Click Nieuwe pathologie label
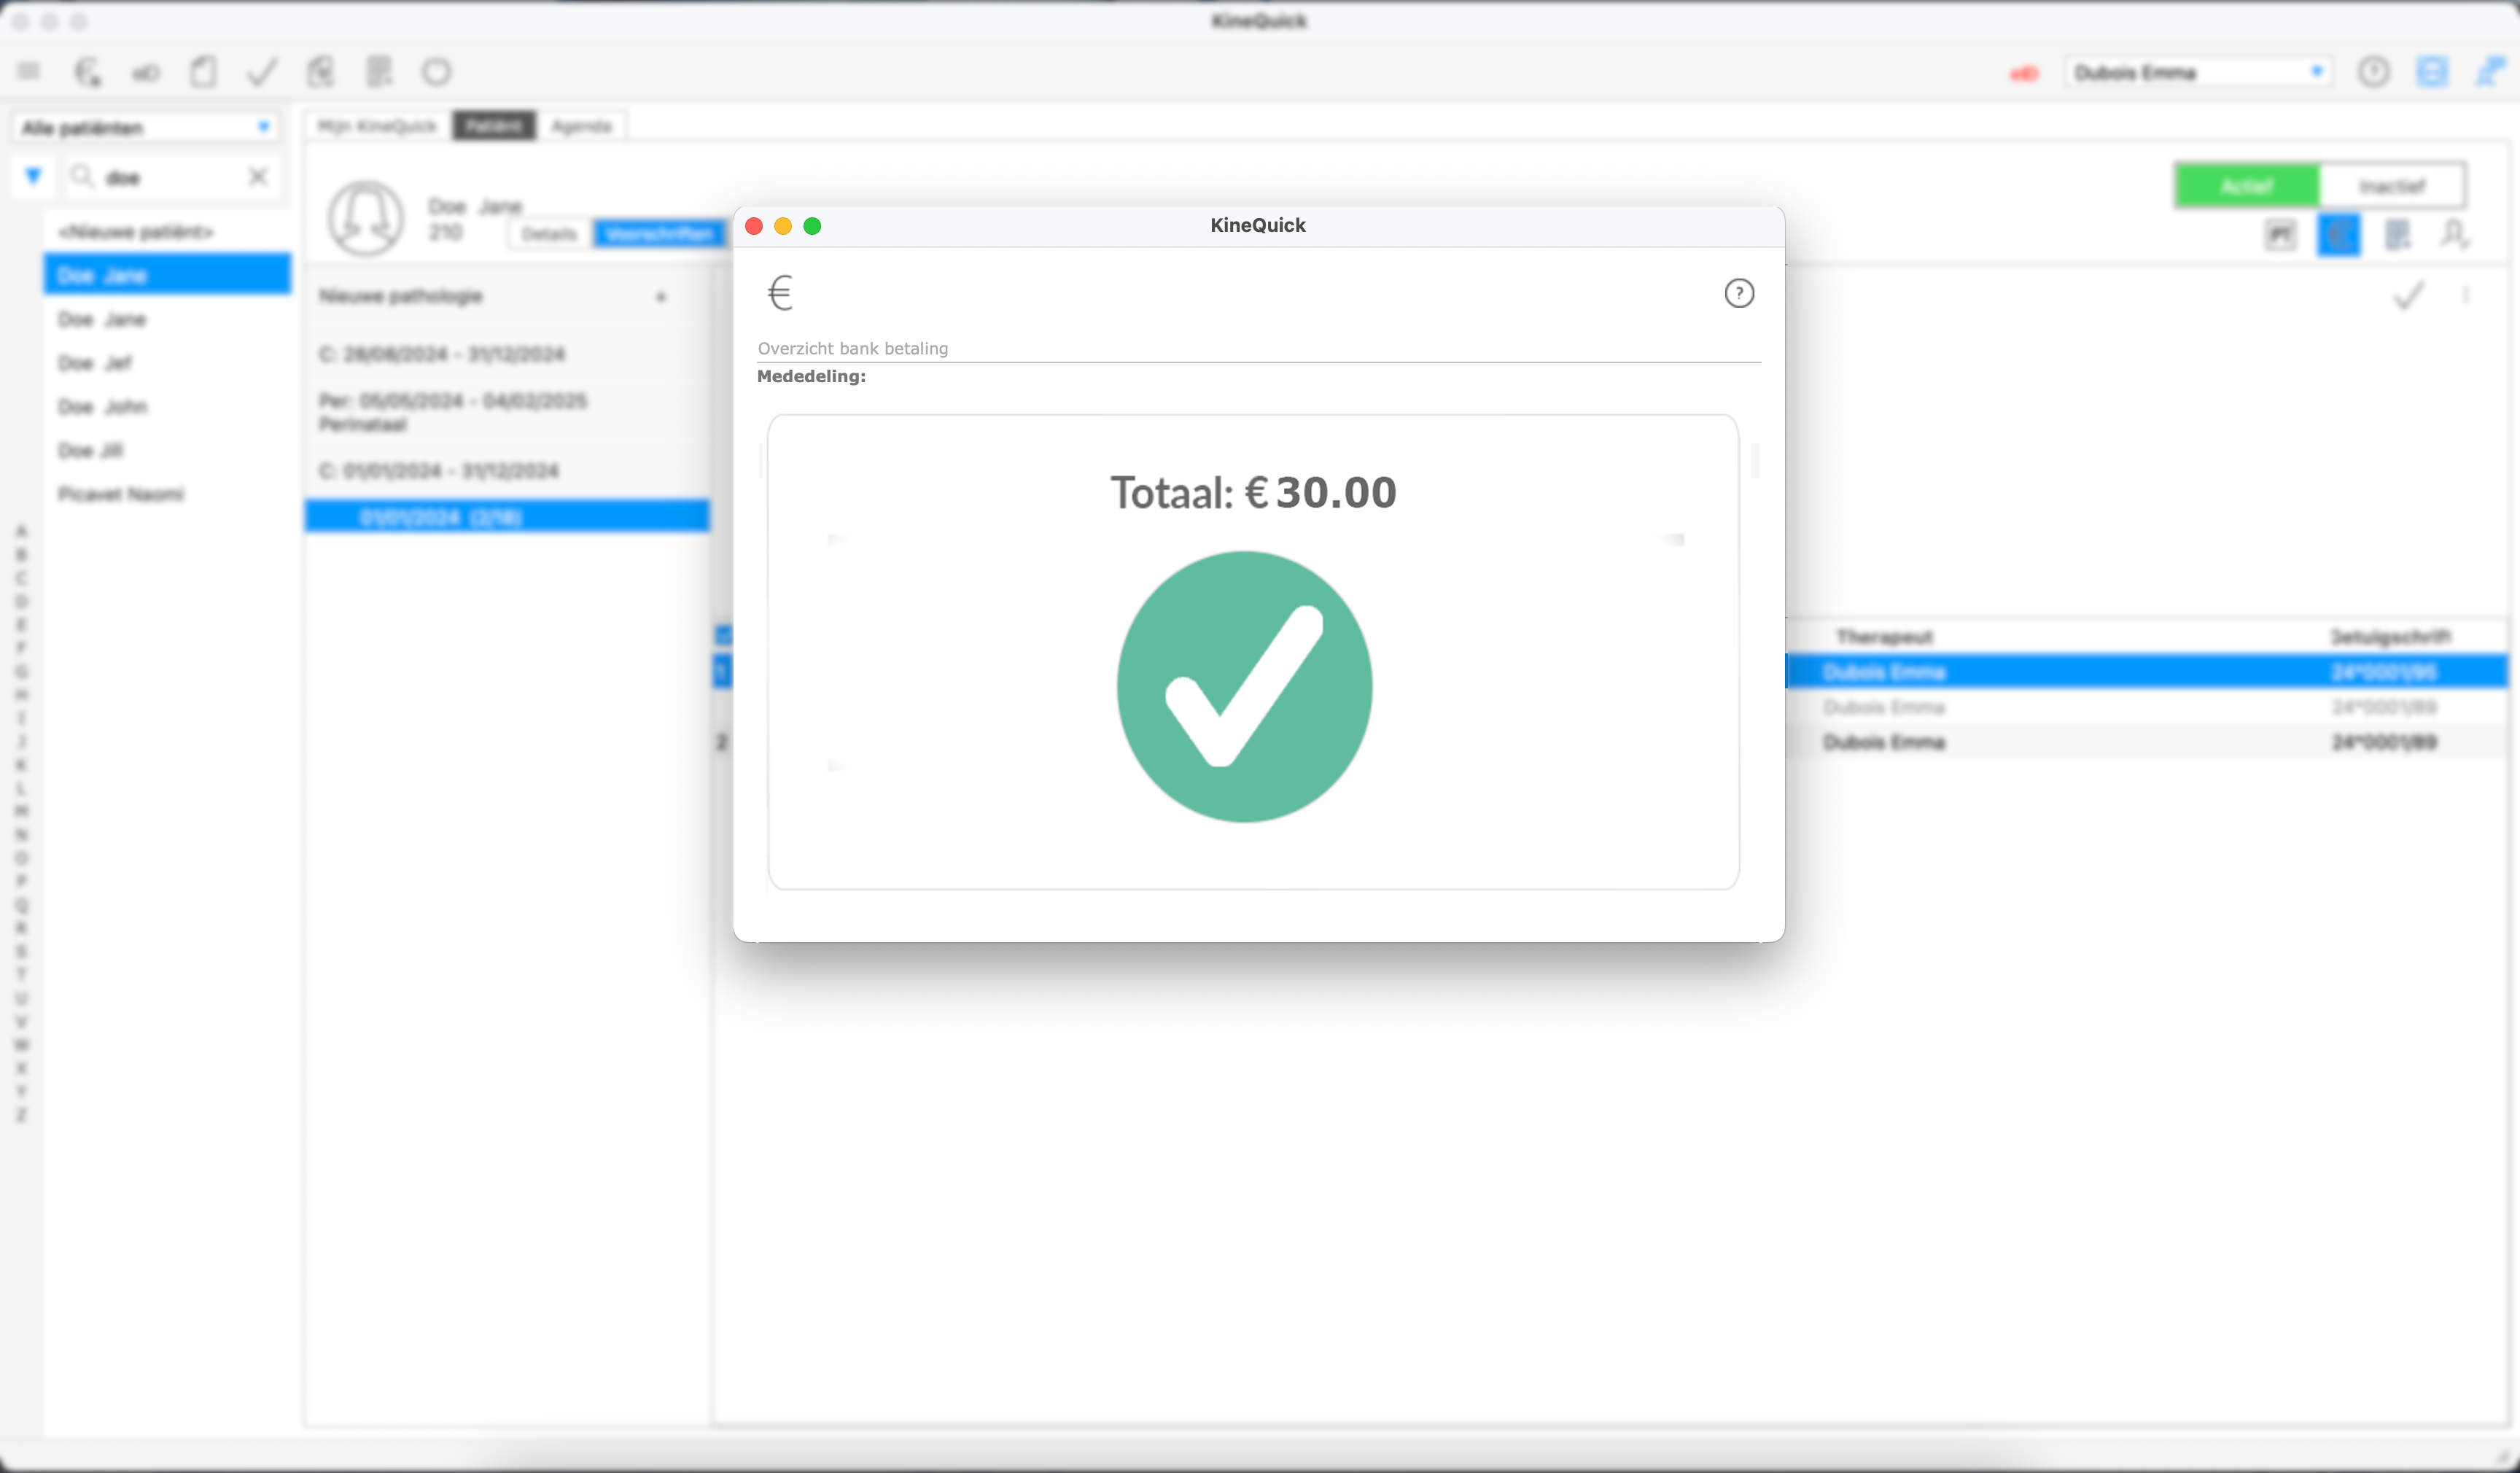 point(401,296)
